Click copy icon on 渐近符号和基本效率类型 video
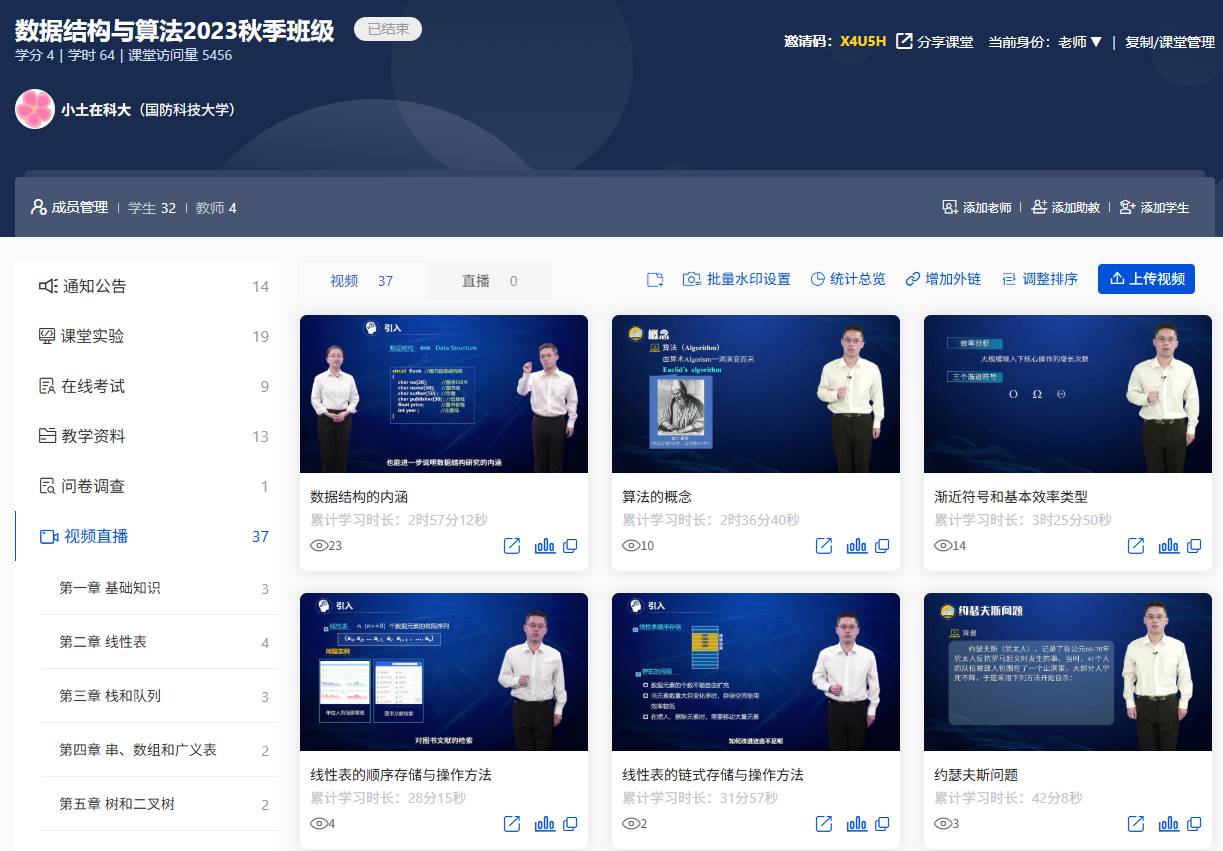Screen dimensions: 1223x851 click(x=1194, y=546)
